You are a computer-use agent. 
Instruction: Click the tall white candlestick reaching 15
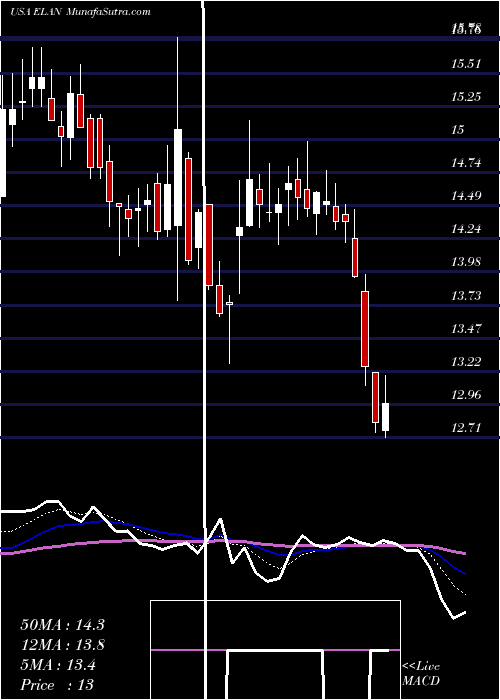(x=178, y=178)
